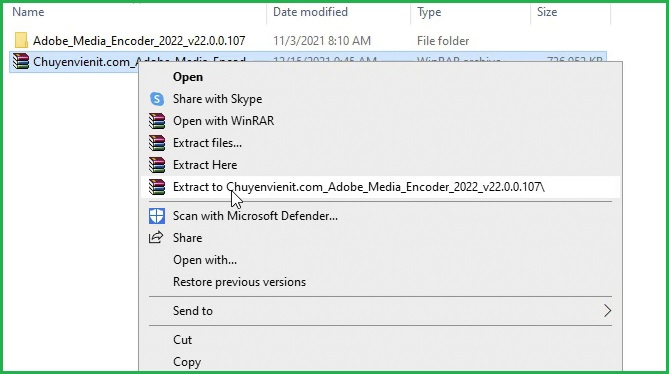Click the Share arrow icon
The image size is (669, 374).
point(156,237)
